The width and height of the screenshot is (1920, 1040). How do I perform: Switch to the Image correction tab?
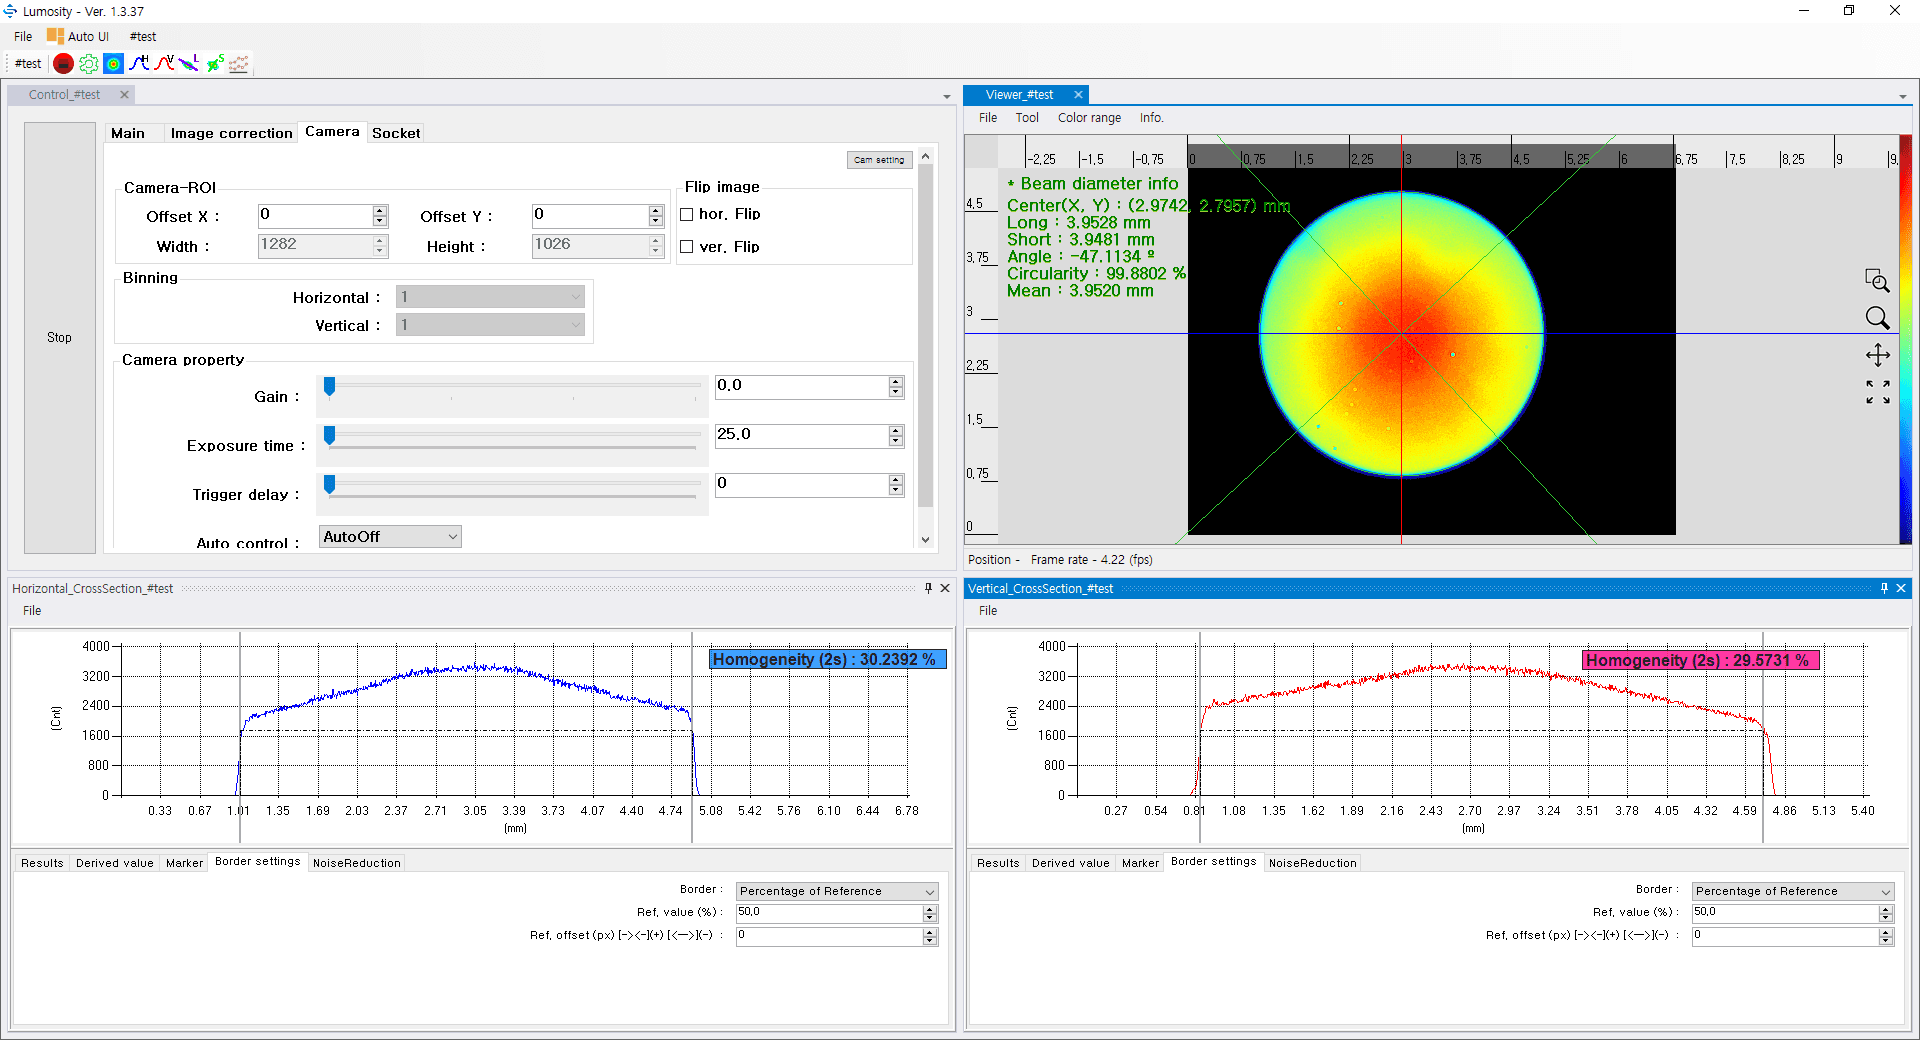[231, 133]
